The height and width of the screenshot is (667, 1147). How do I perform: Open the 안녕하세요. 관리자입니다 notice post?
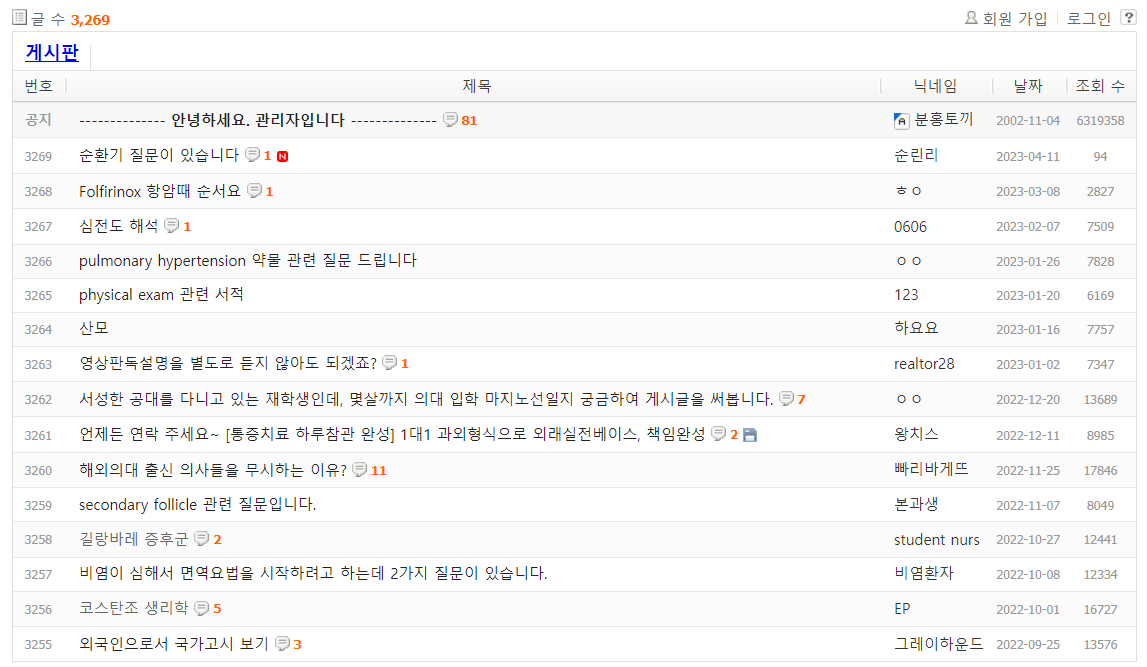(257, 120)
